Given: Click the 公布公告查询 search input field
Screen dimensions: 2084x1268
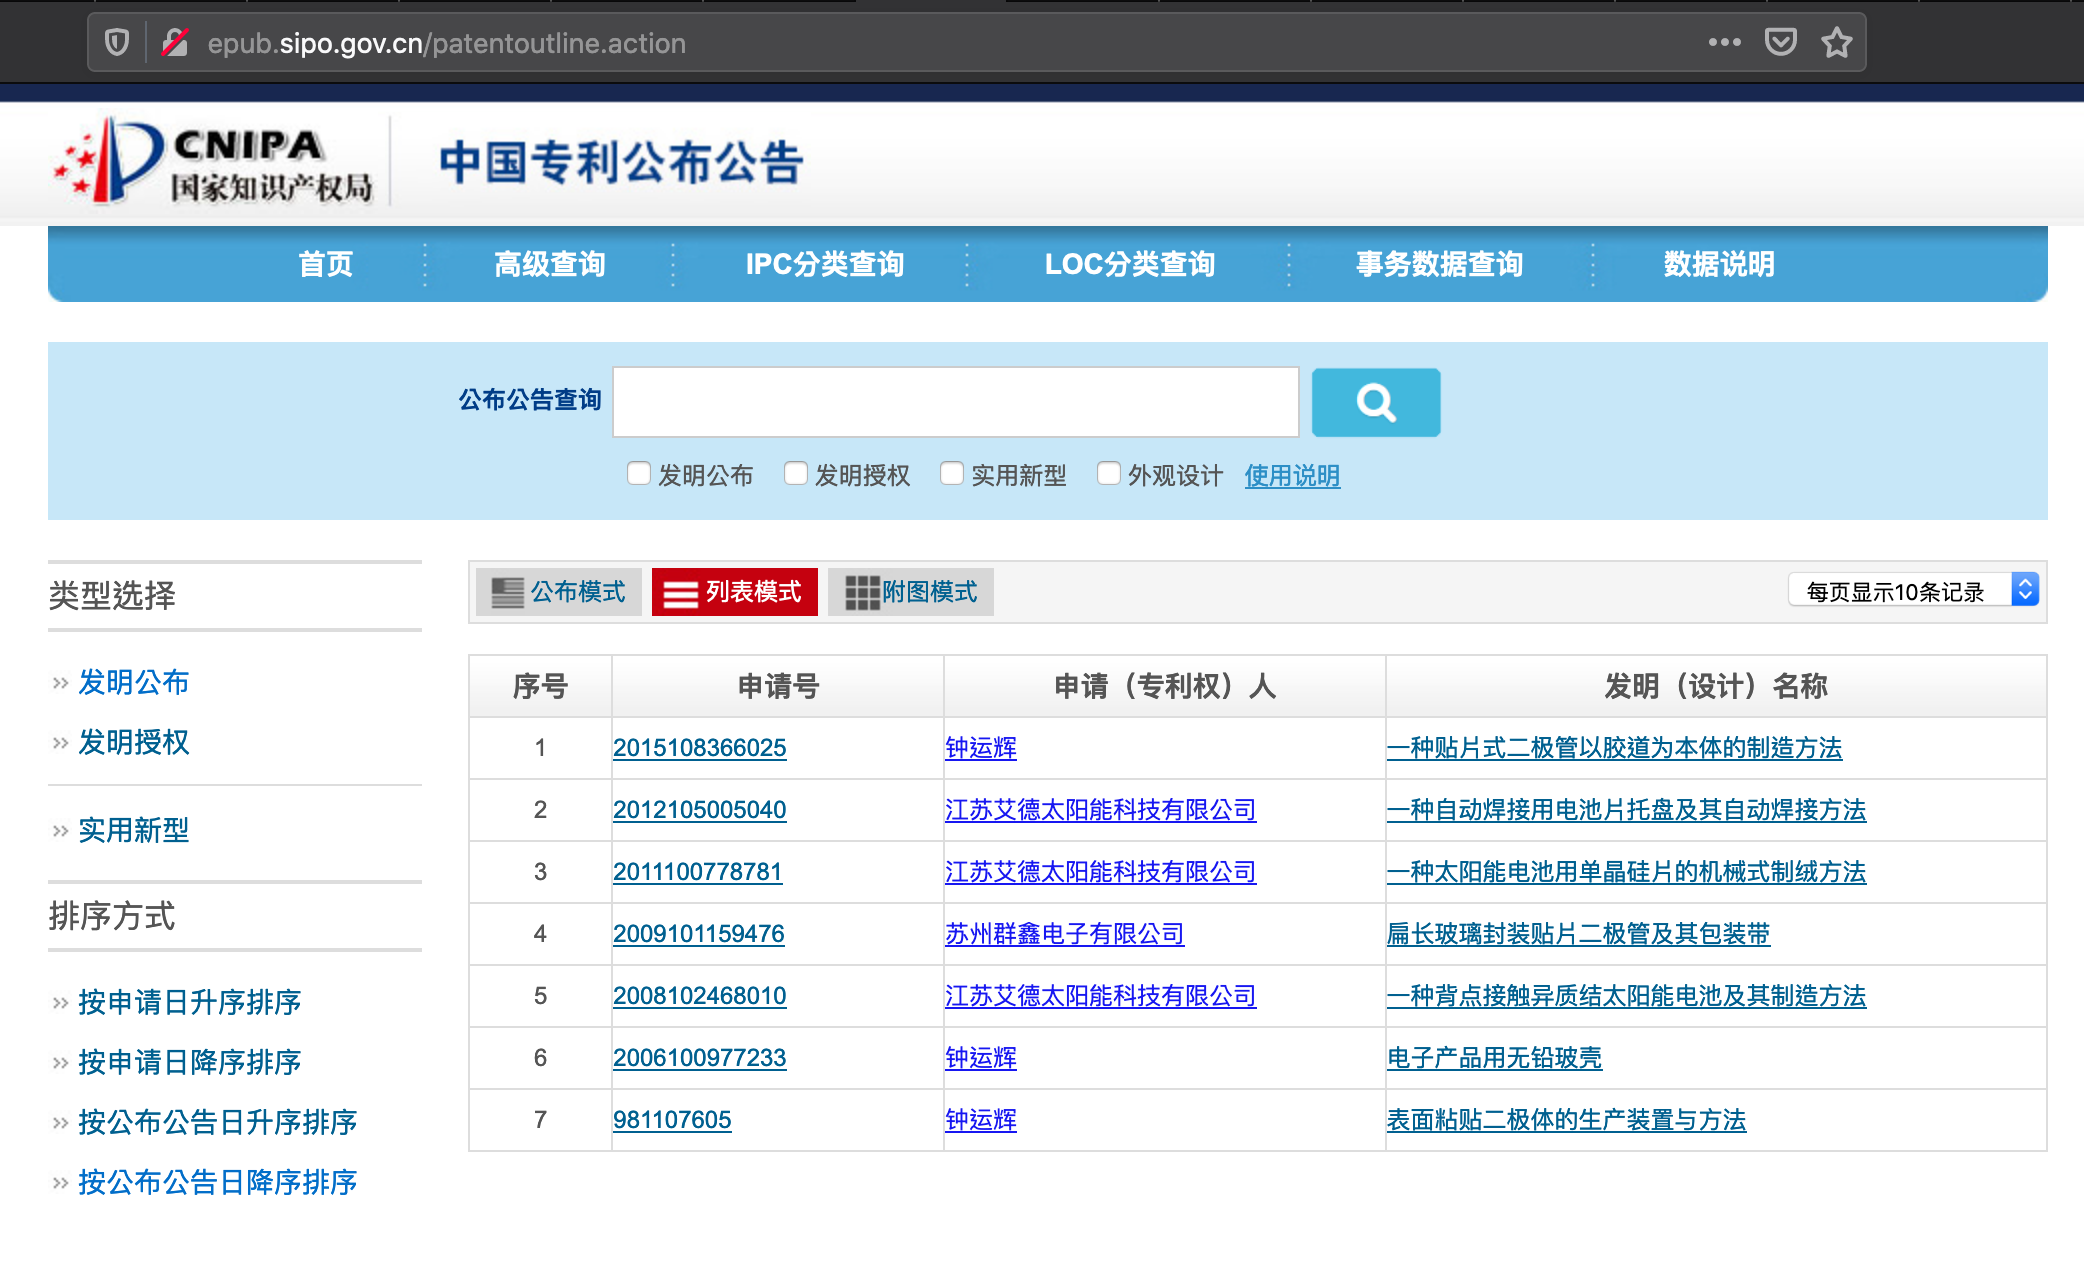Looking at the screenshot, I should [x=955, y=402].
